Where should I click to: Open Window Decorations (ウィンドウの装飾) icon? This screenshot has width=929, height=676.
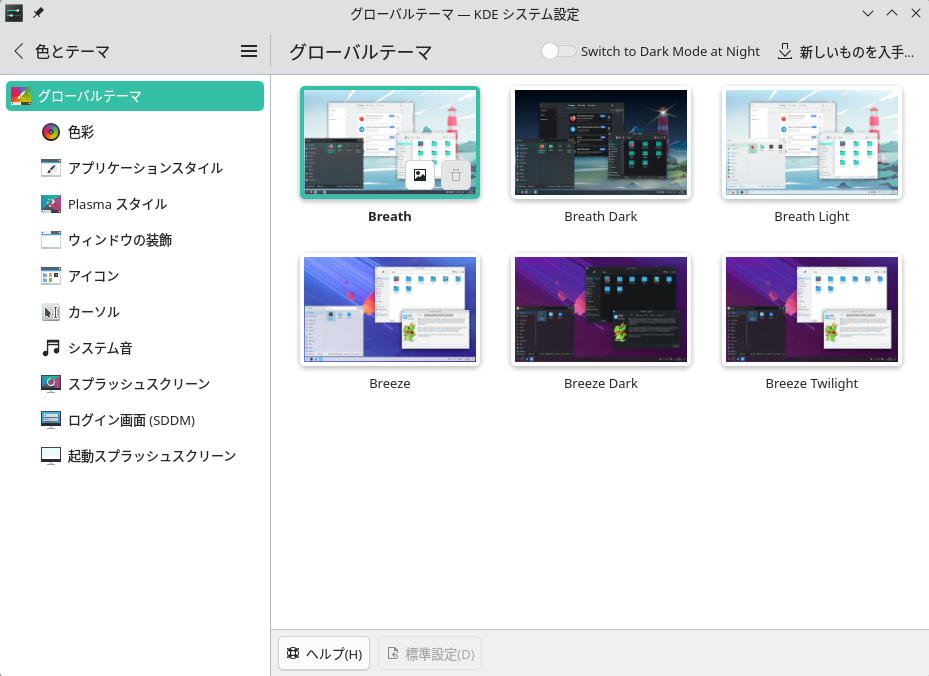tap(51, 240)
